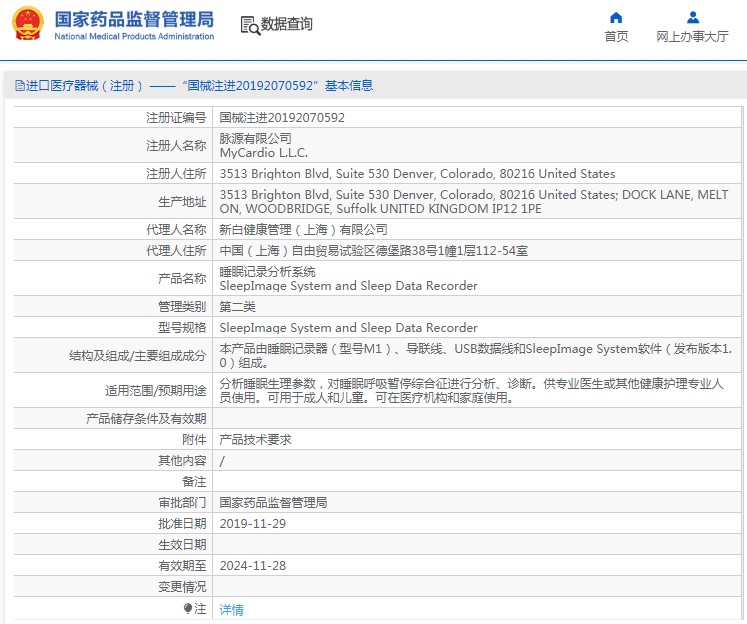Click the 附件 label
747x624 pixels.
click(x=194, y=440)
